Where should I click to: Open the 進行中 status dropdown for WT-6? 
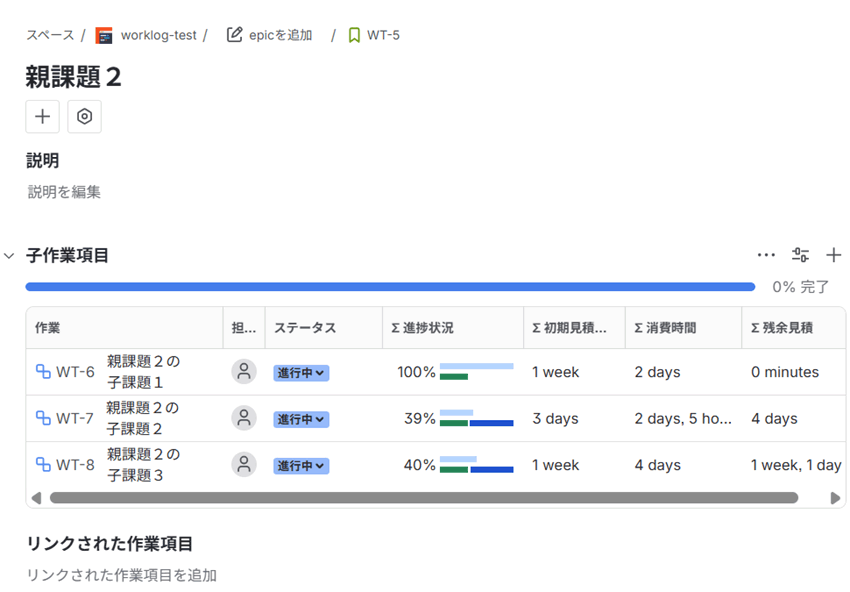[x=301, y=373]
